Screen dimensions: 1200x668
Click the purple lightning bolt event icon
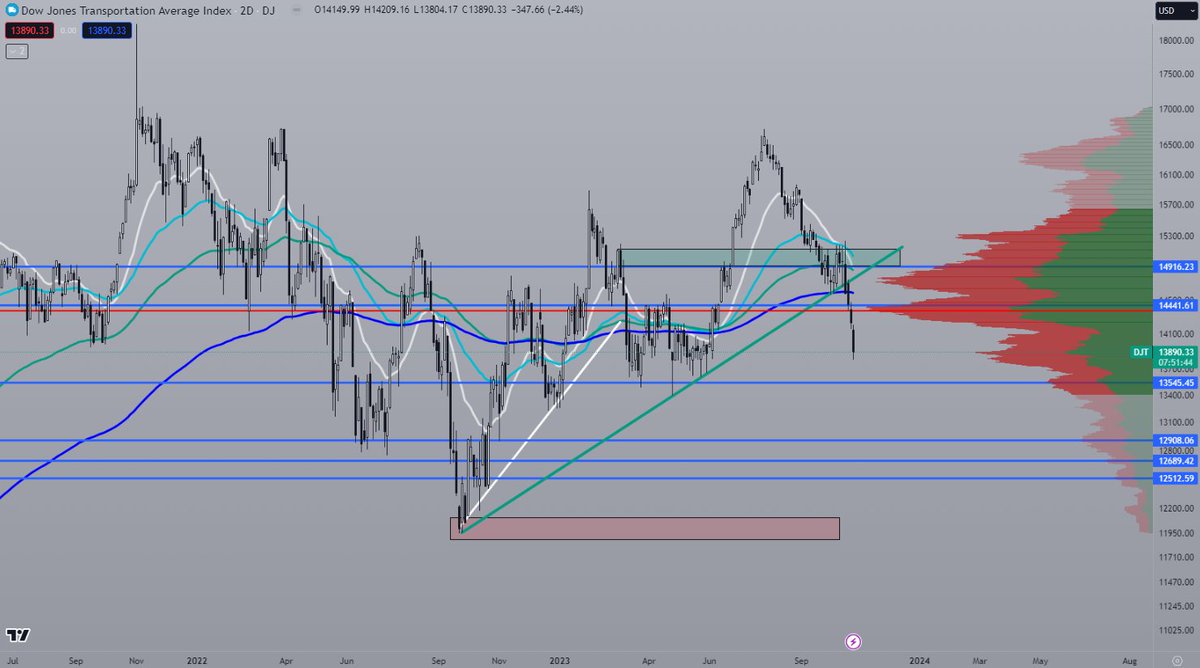pos(854,641)
